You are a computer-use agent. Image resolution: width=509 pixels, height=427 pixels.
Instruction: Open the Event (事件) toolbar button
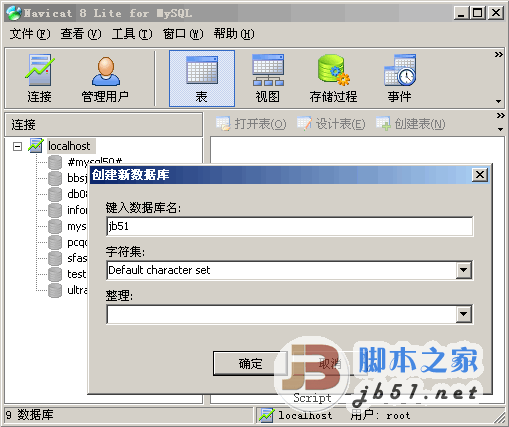[399, 78]
